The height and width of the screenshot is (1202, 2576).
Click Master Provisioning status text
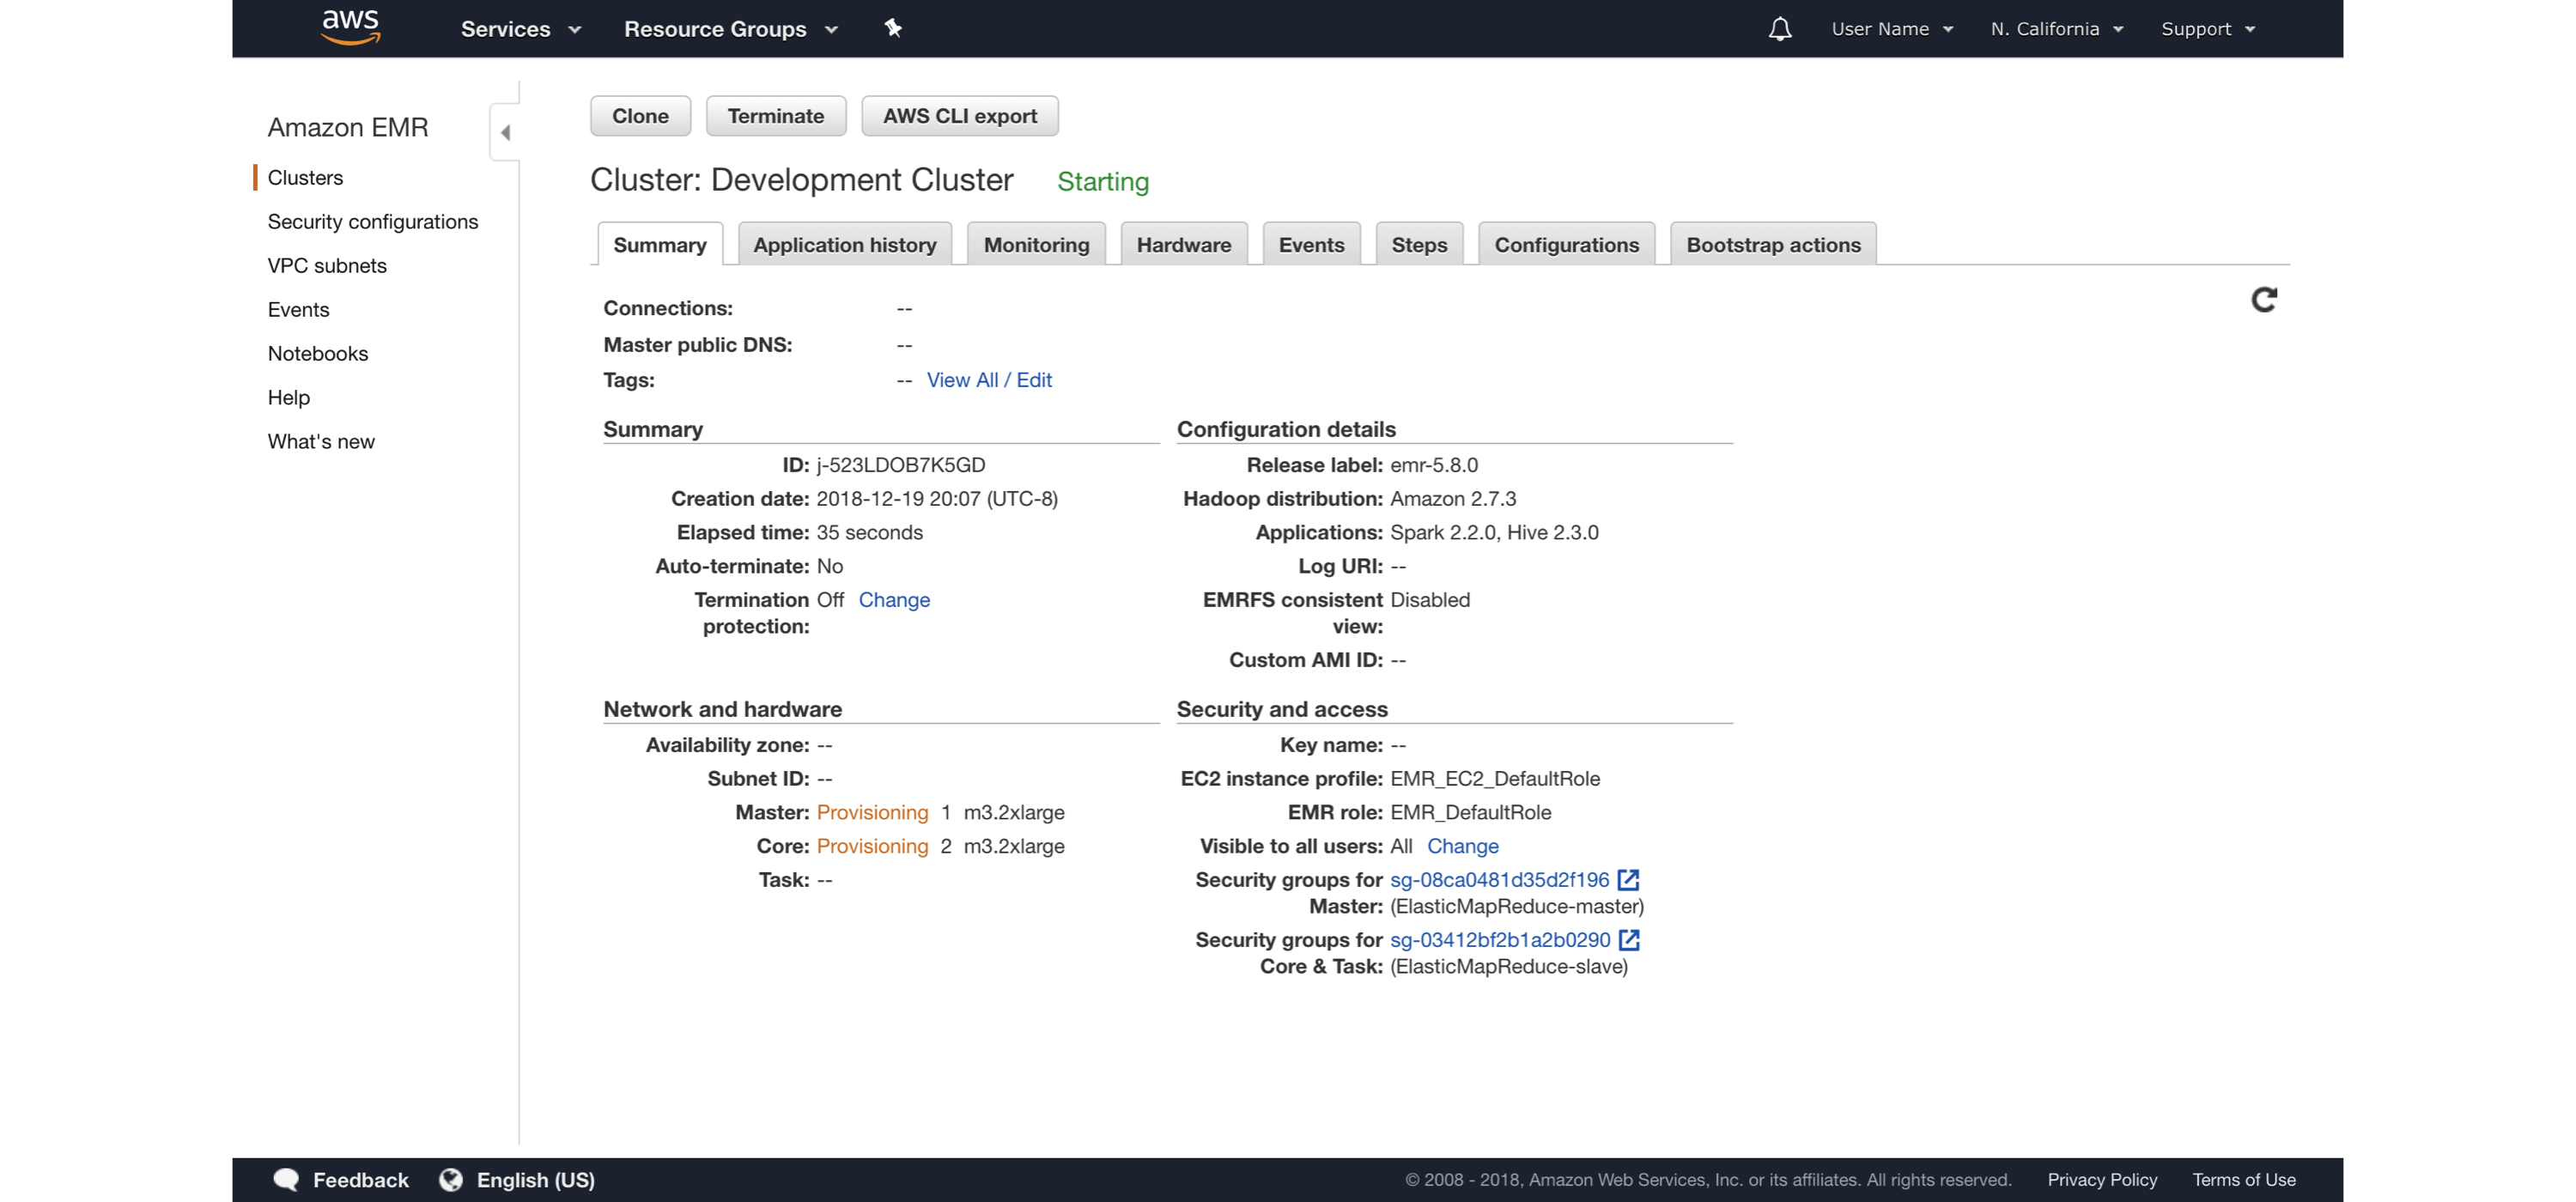[873, 812]
